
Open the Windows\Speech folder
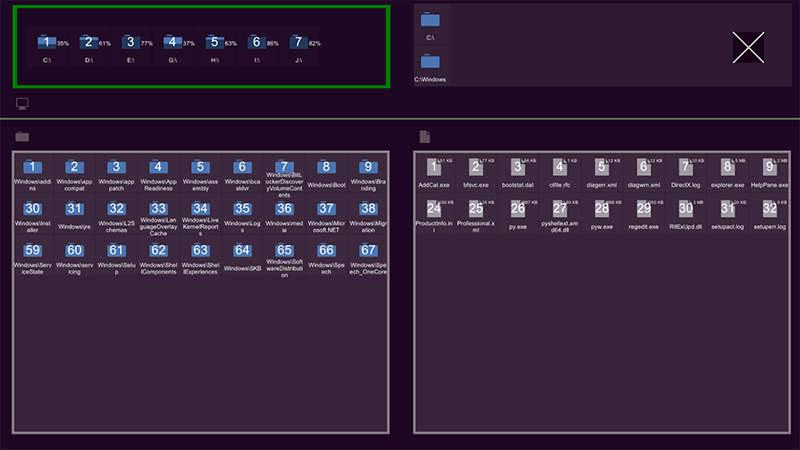pos(326,251)
